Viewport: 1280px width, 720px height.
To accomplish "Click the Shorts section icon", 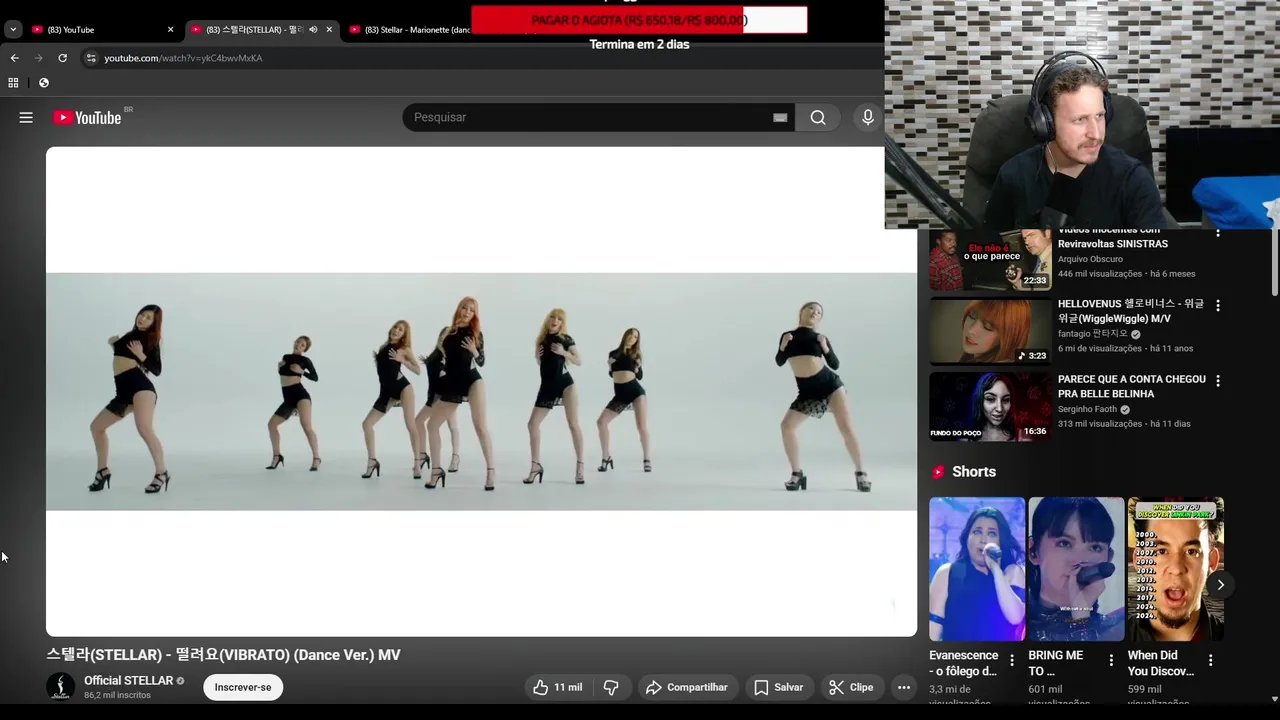I will point(938,472).
